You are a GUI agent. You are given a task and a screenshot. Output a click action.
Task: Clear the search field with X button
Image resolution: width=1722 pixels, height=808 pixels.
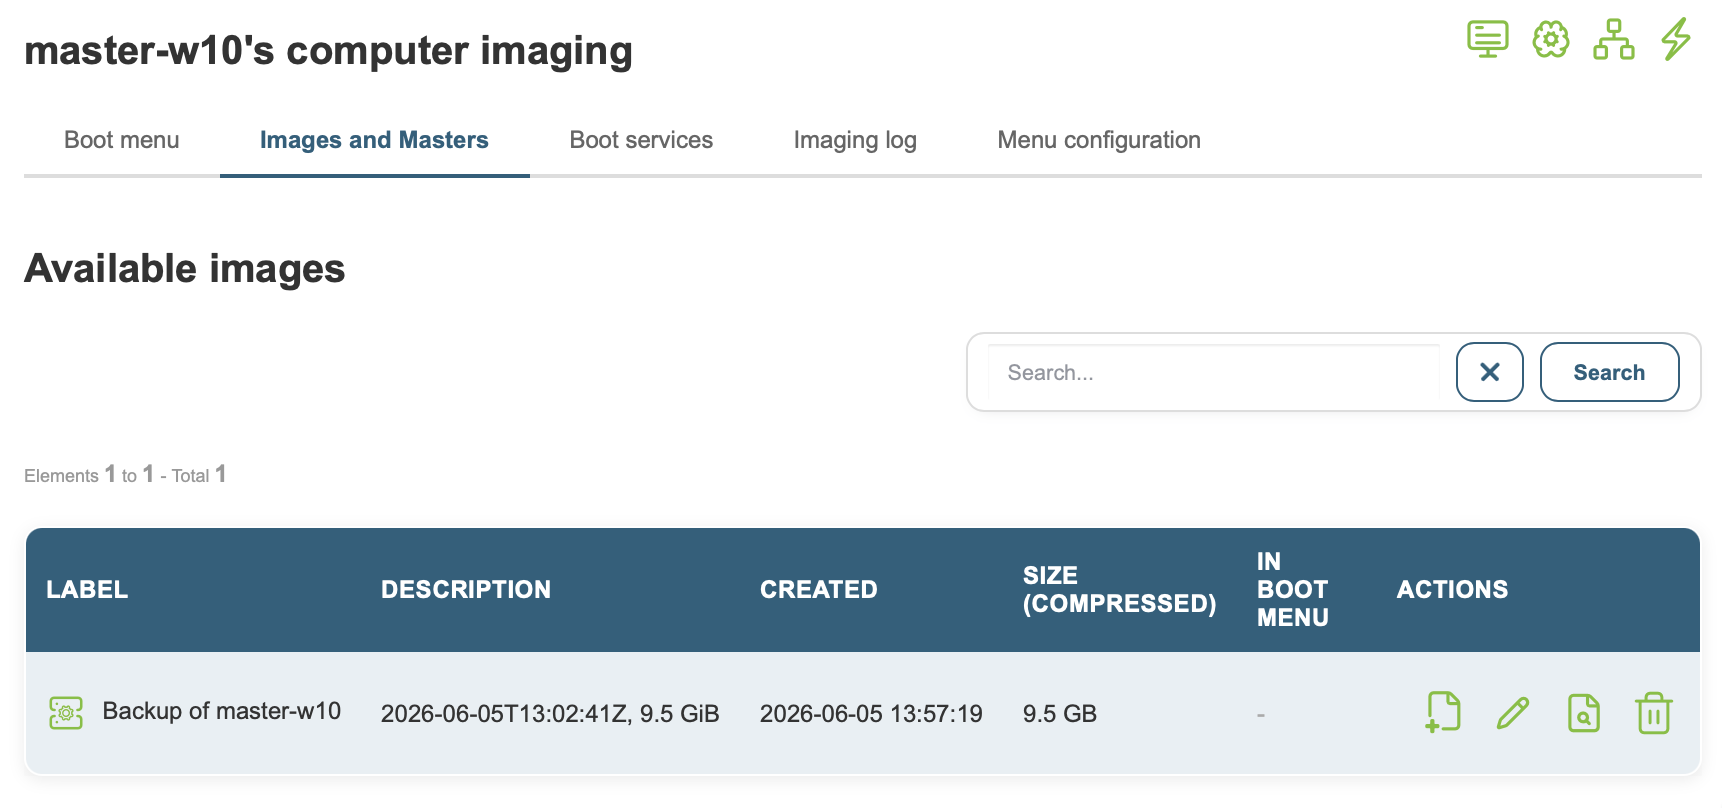[1490, 372]
